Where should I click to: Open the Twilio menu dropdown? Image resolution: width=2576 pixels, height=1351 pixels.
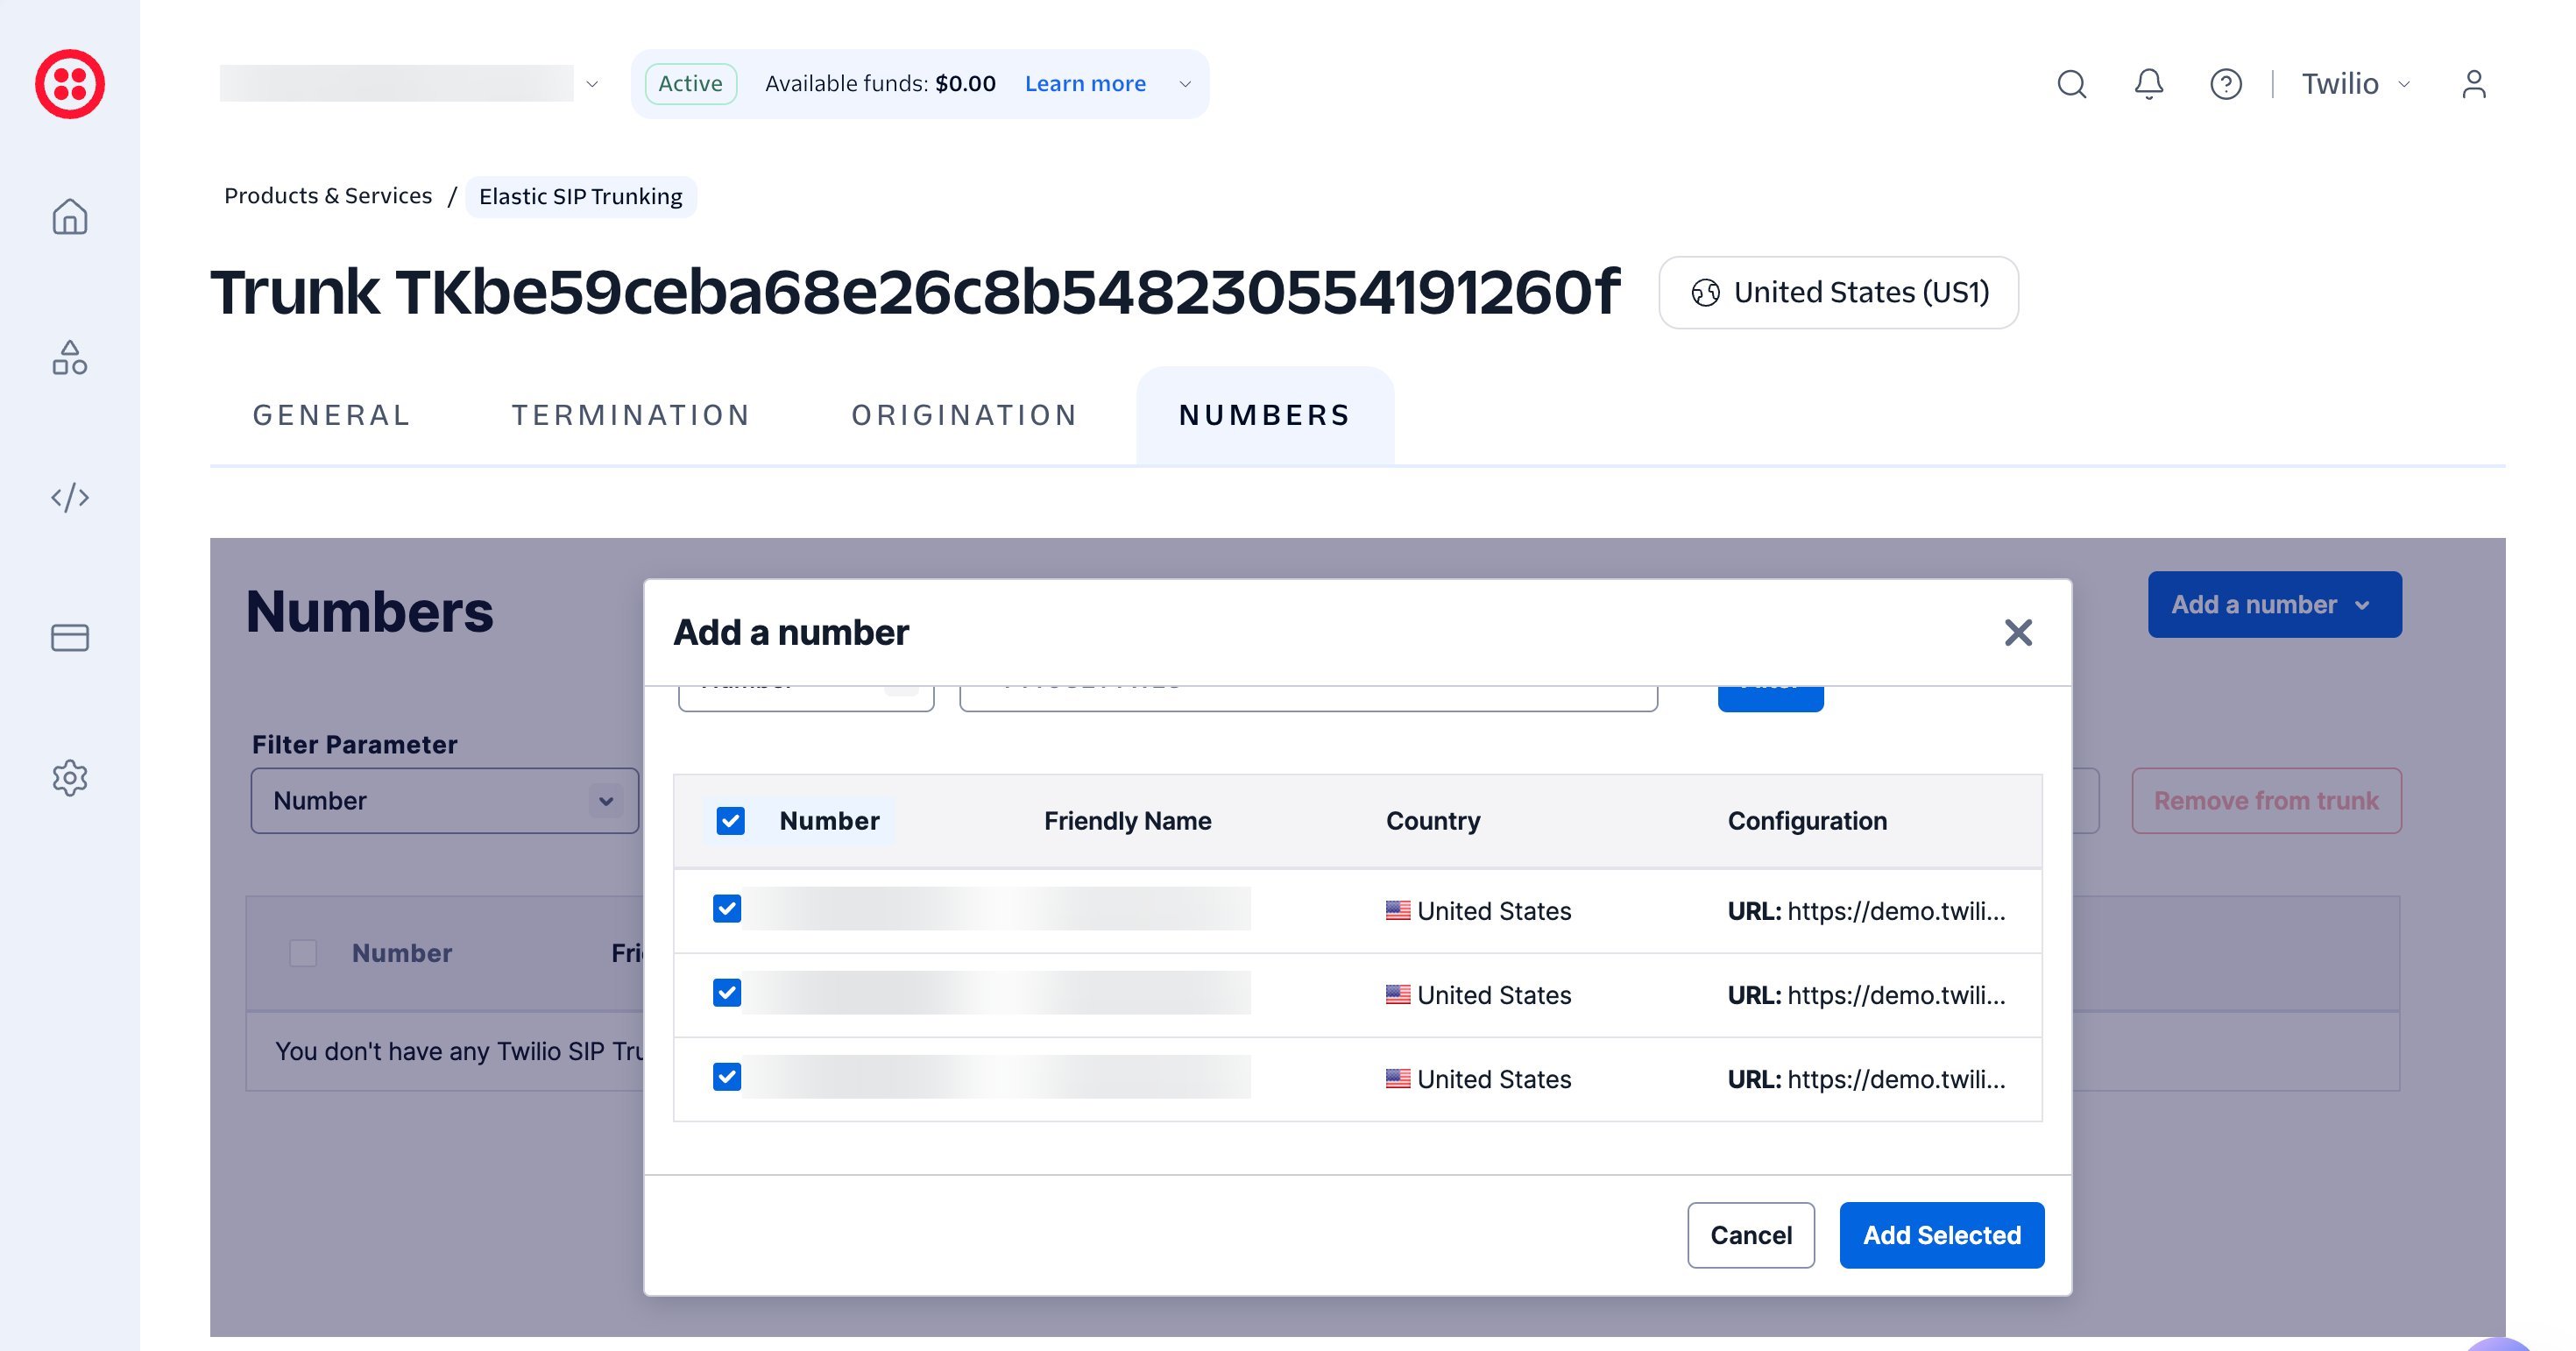pyautogui.click(x=2356, y=84)
